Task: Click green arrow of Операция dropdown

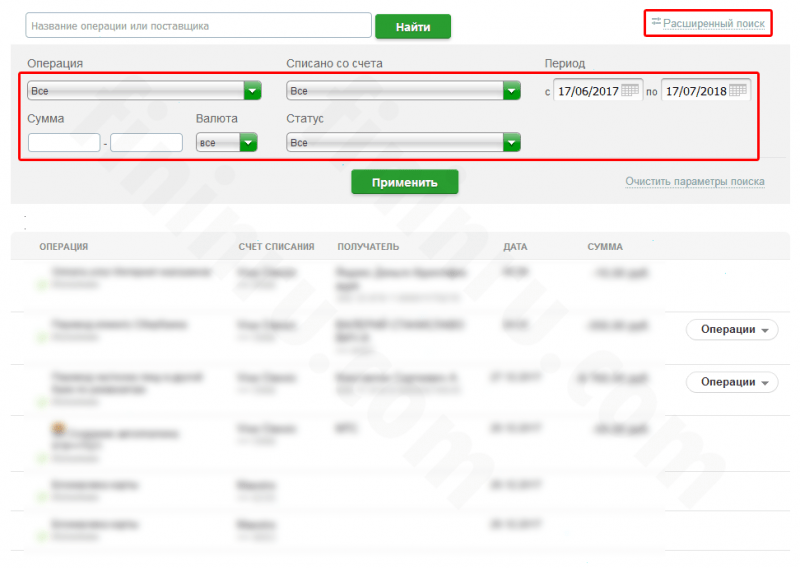Action: tap(253, 91)
